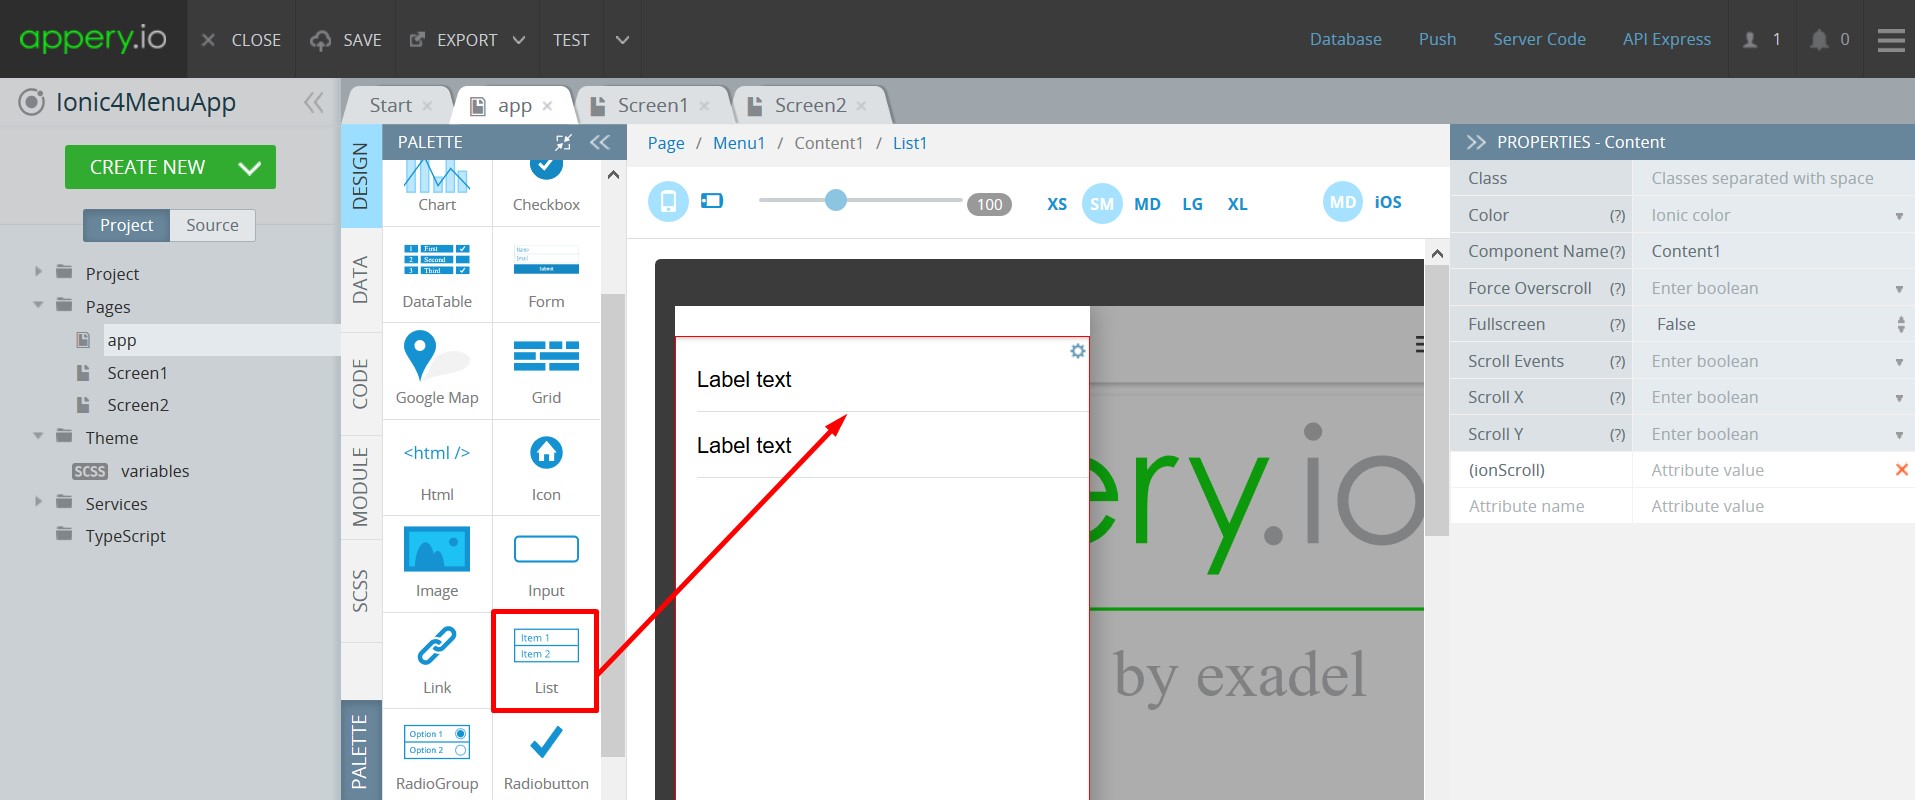The image size is (1915, 800).
Task: Open notifications bell
Action: click(1819, 40)
